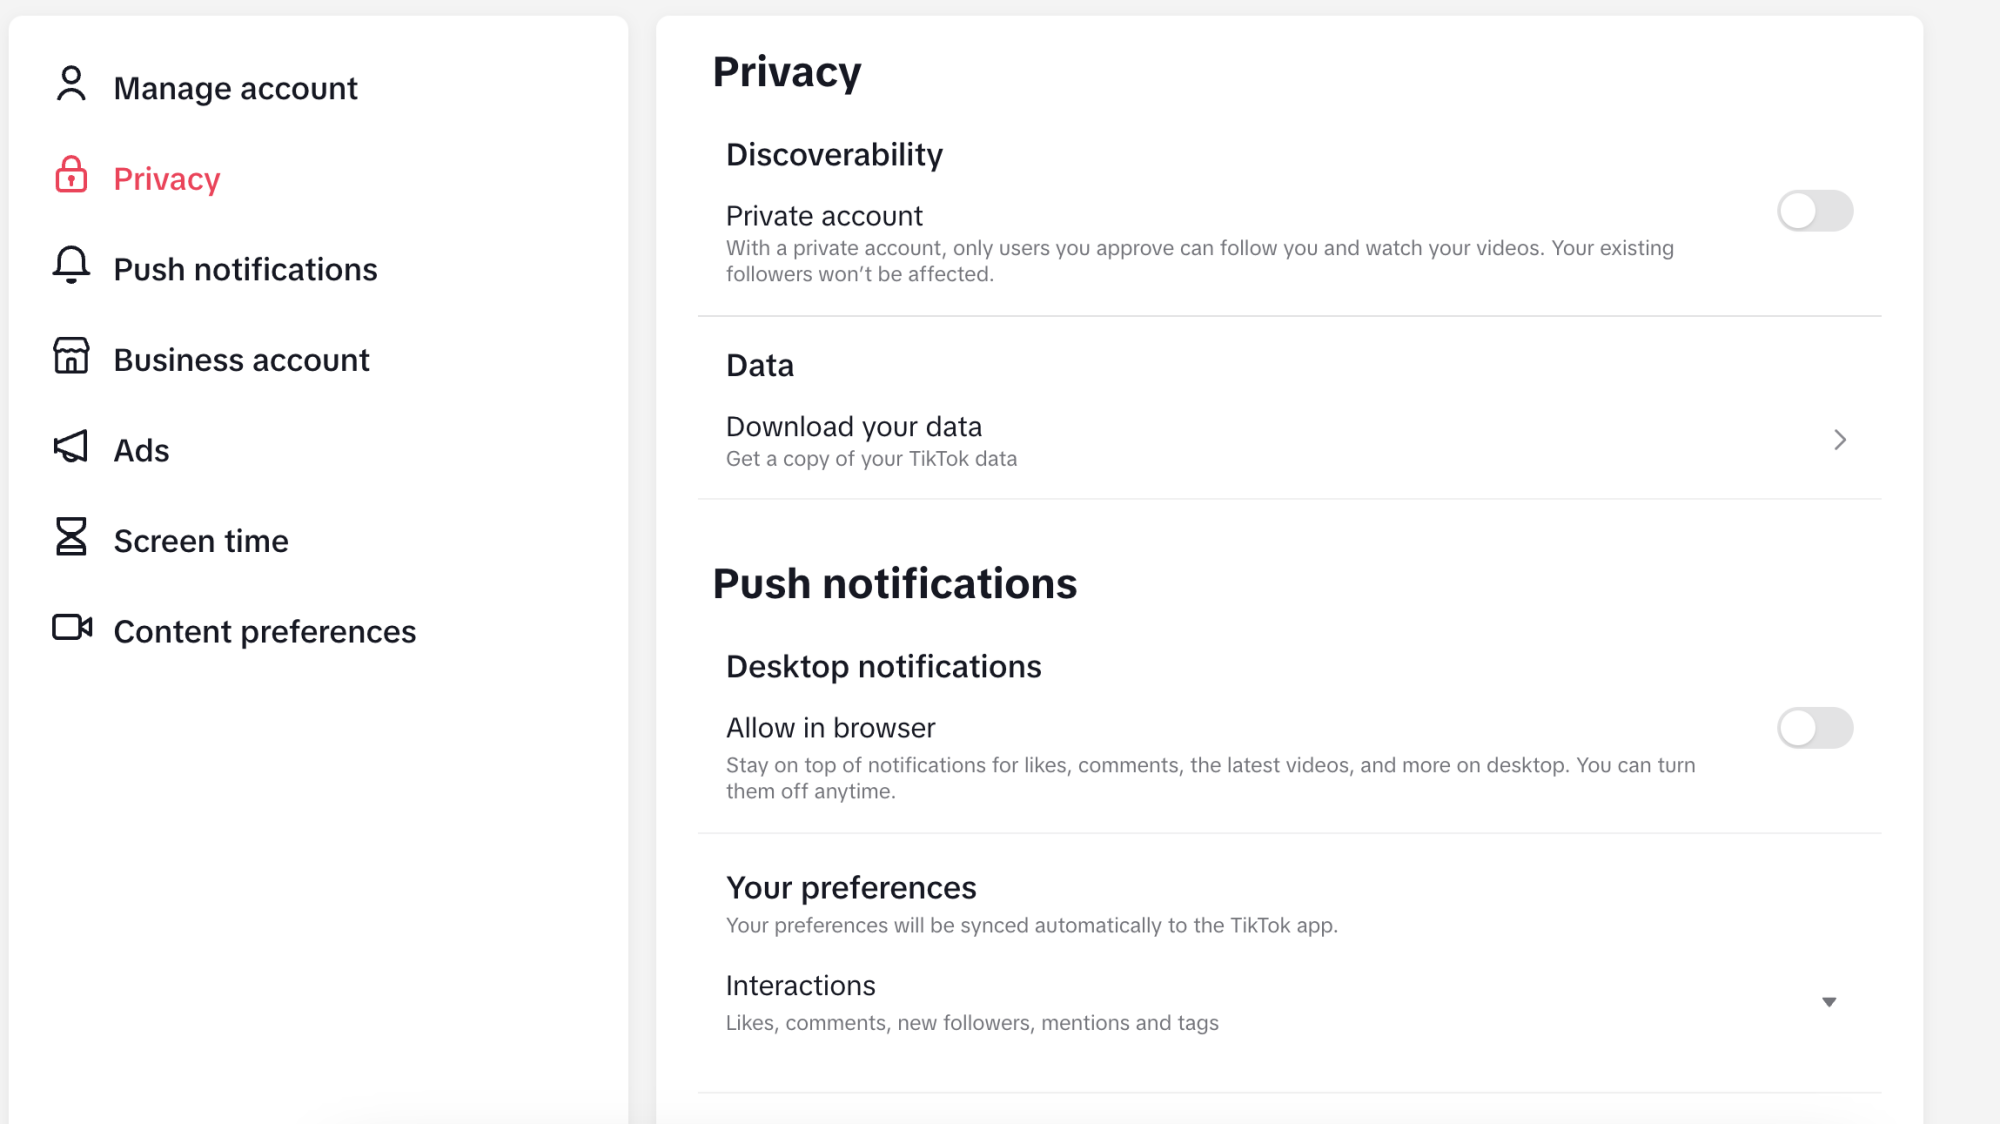Click the Content preferences video icon
The width and height of the screenshot is (2000, 1124).
(69, 631)
